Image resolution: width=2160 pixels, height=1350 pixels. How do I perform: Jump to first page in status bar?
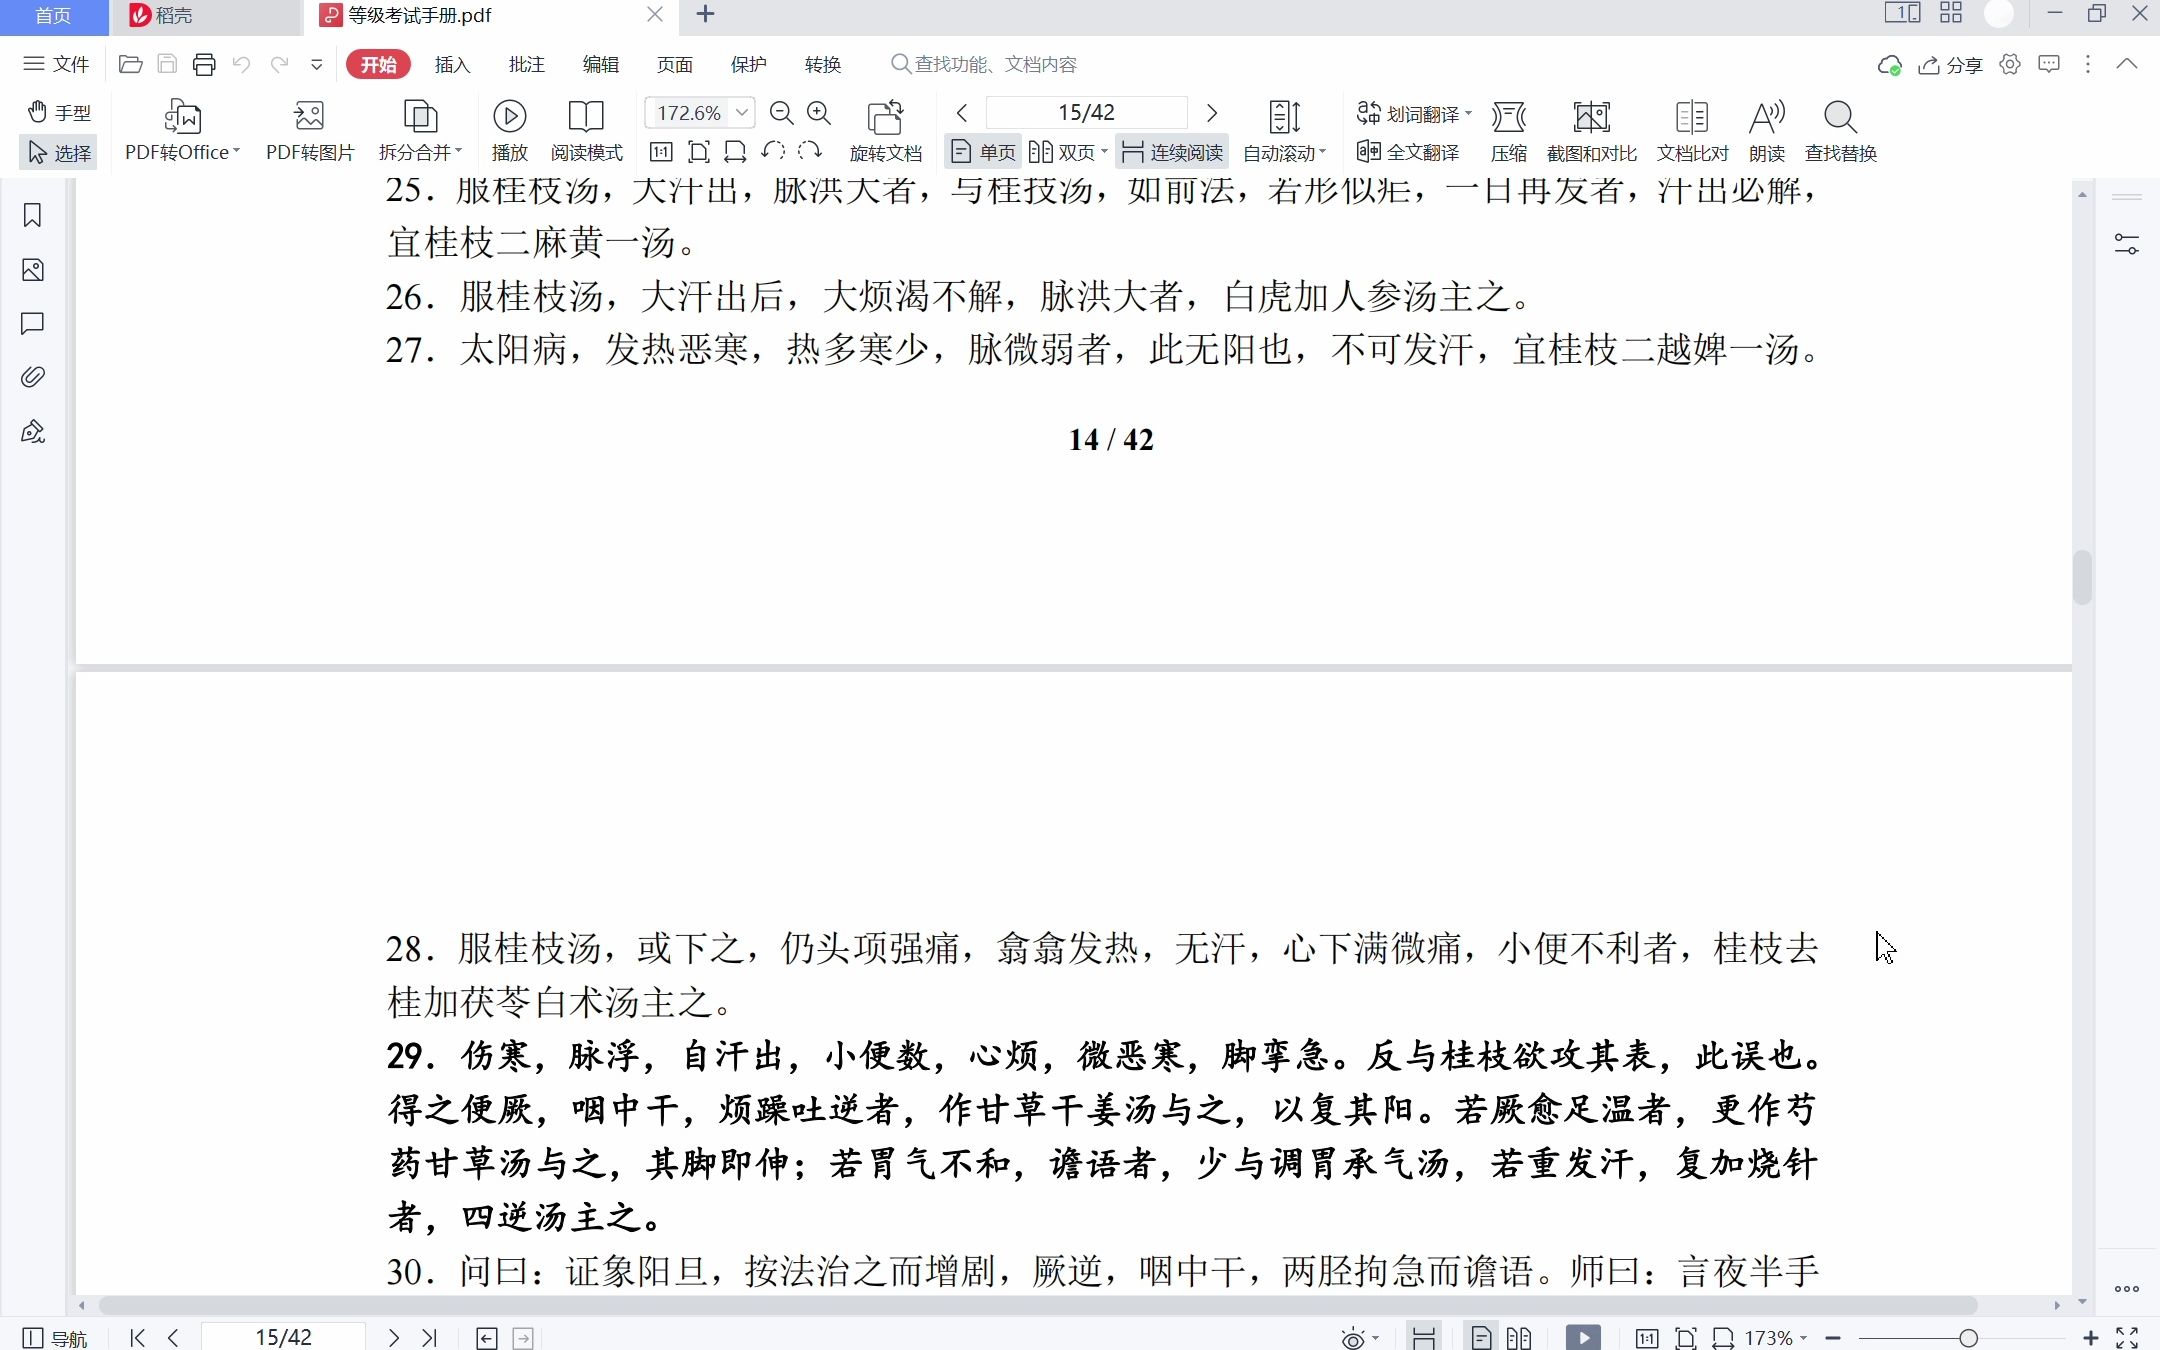(x=138, y=1338)
